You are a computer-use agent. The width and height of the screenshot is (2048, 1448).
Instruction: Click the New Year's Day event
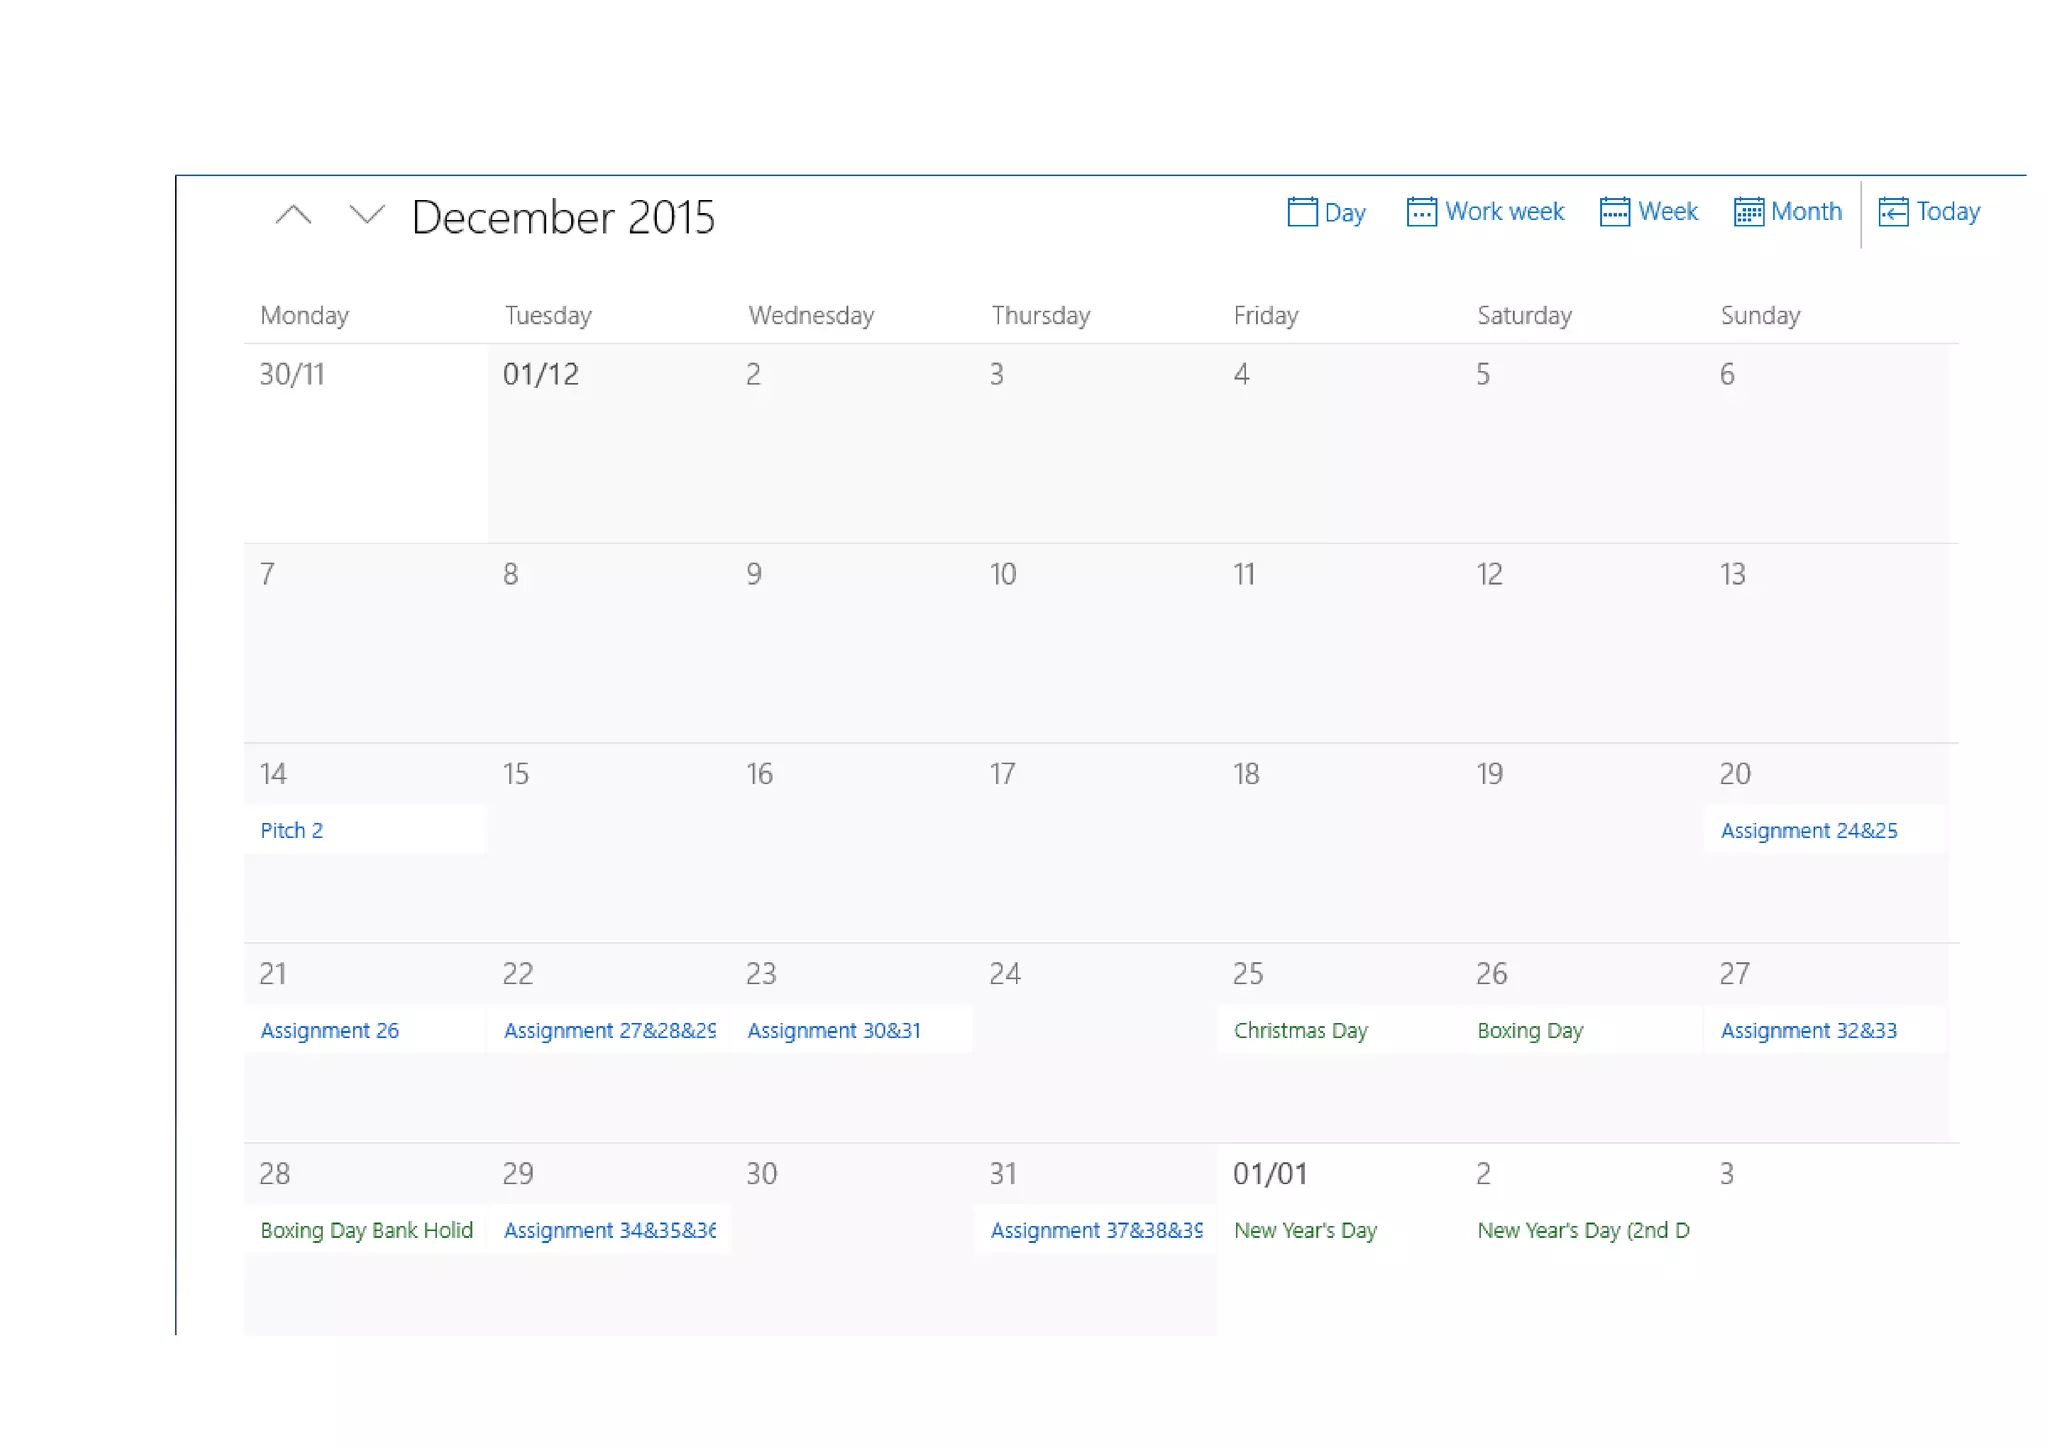[1305, 1231]
